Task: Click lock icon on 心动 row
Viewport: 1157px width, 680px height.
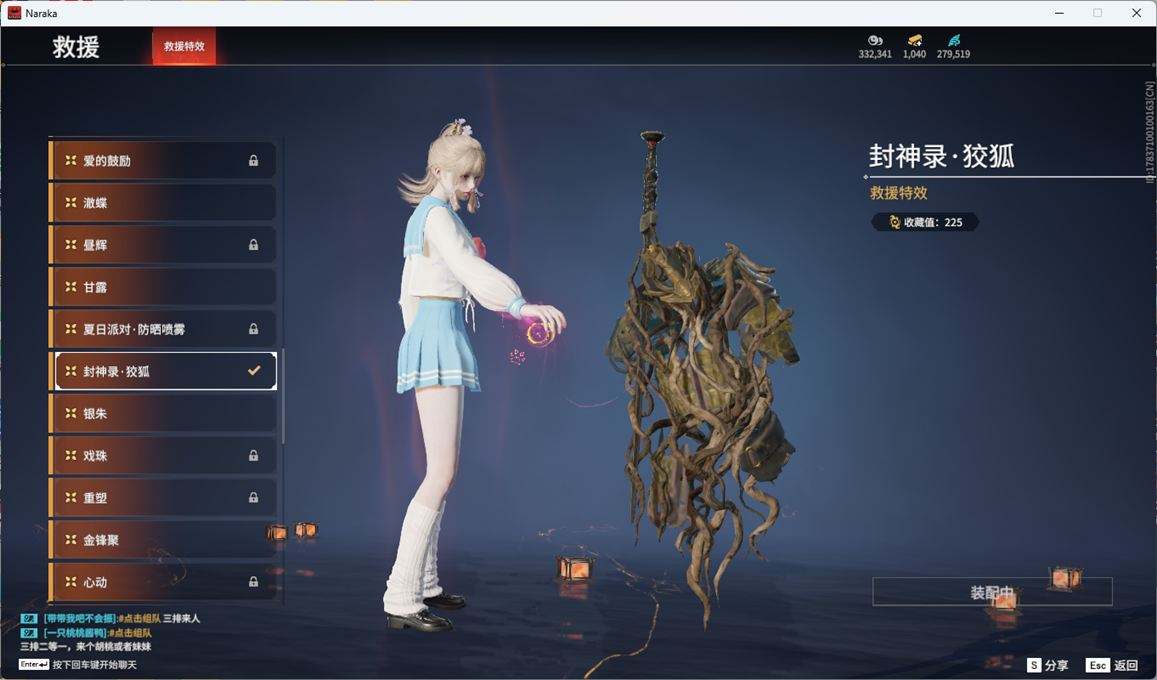Action: (253, 582)
